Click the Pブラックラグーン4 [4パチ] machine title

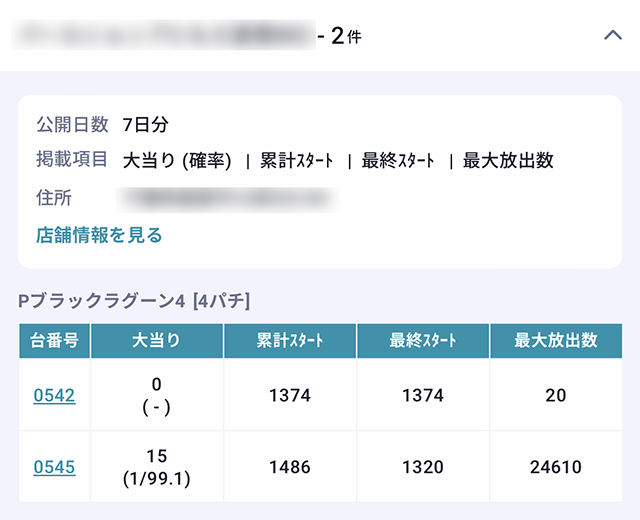(x=134, y=300)
